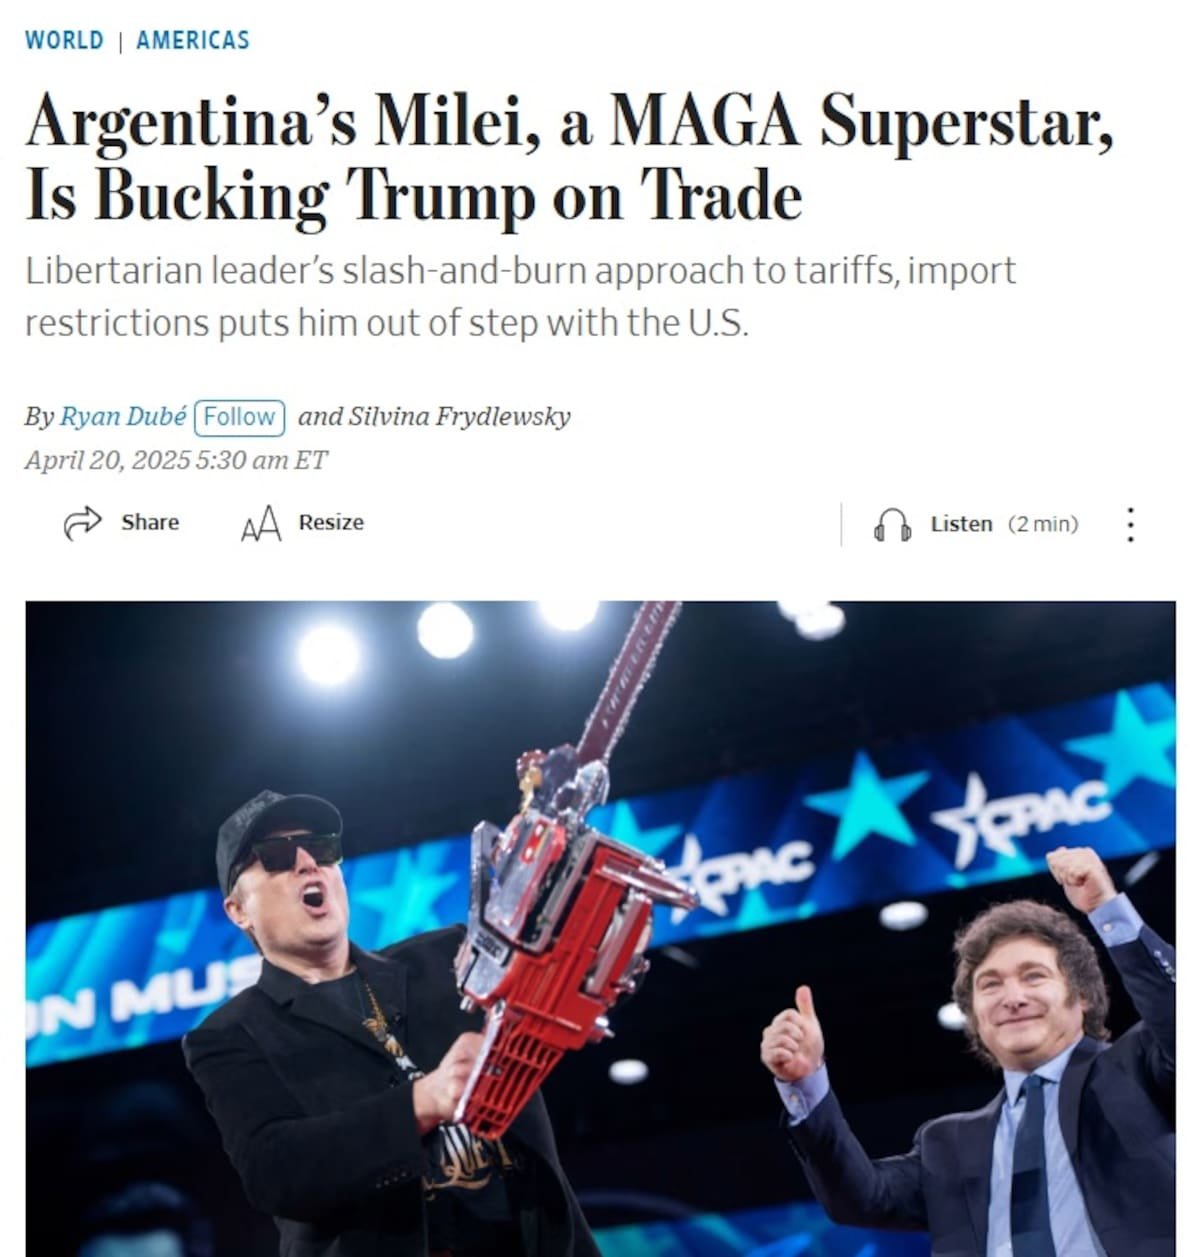Click the Resize label
This screenshot has width=1200, height=1257.
(331, 522)
